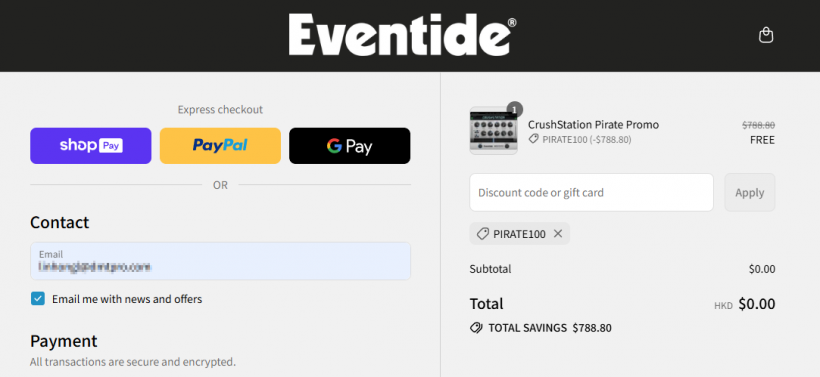Click the tag icon beside PIRATE100 (-$788.80)
Image resolution: width=820 pixels, height=377 pixels.
click(x=533, y=139)
